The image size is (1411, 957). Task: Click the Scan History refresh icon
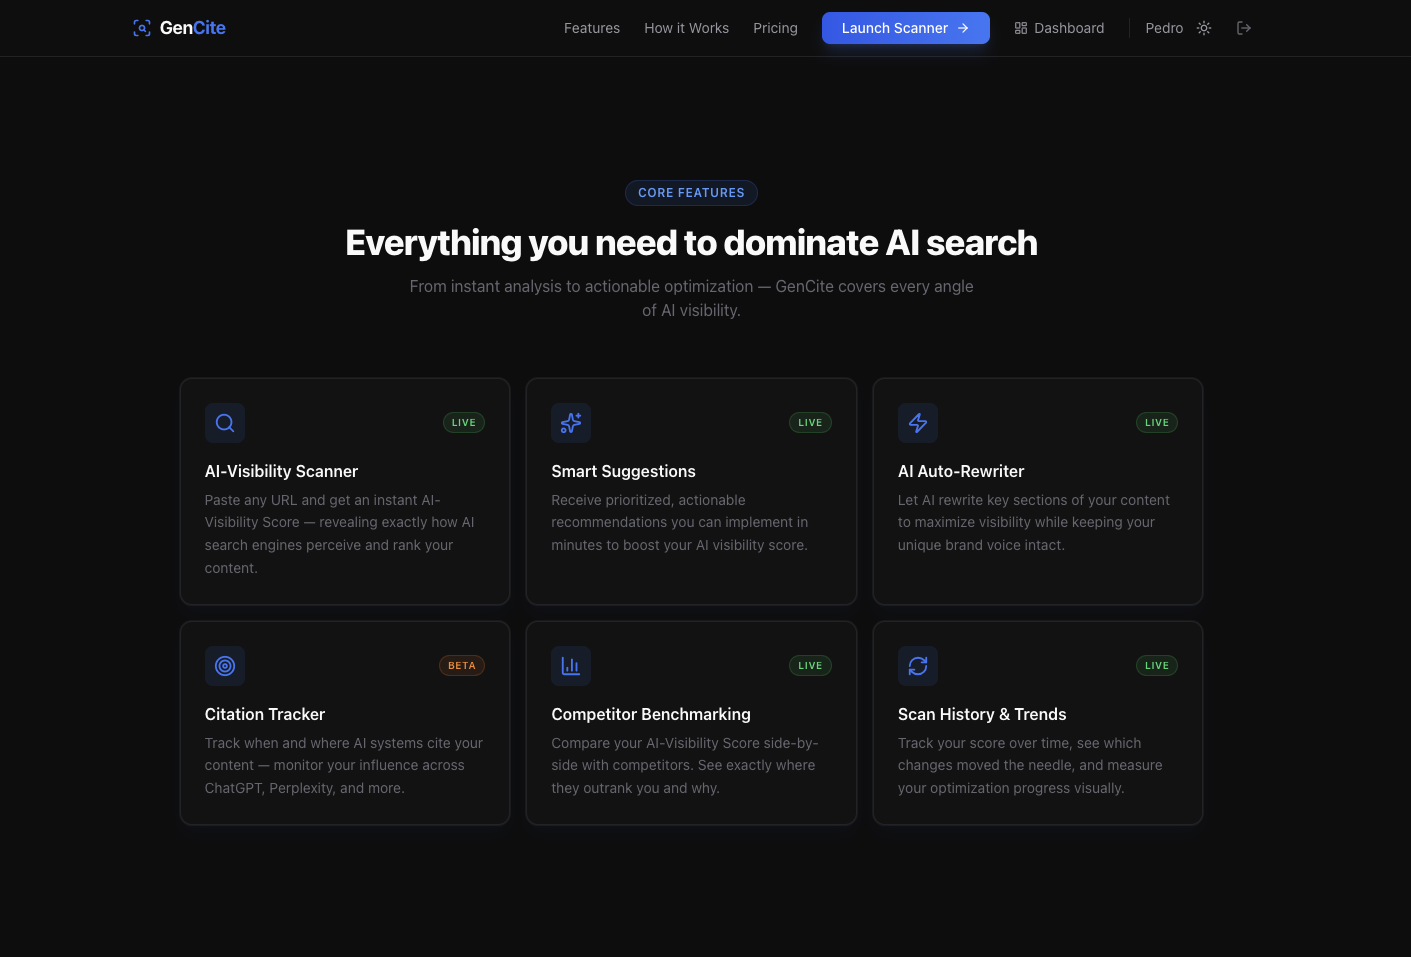pos(918,666)
